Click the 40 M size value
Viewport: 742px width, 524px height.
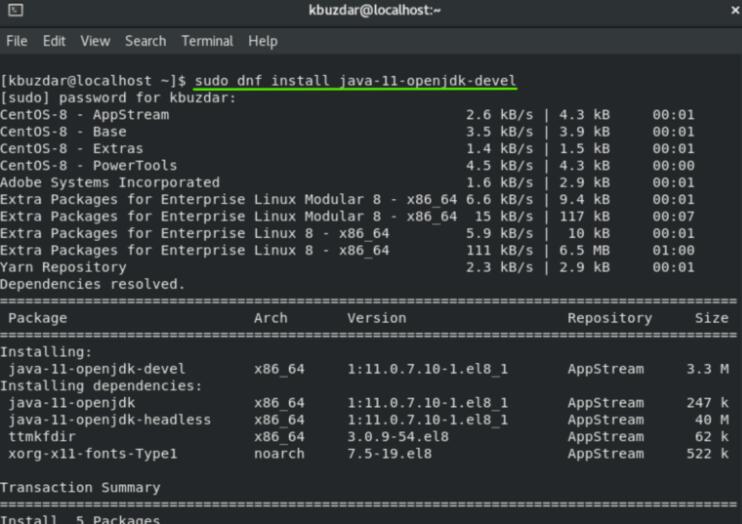tap(712, 420)
